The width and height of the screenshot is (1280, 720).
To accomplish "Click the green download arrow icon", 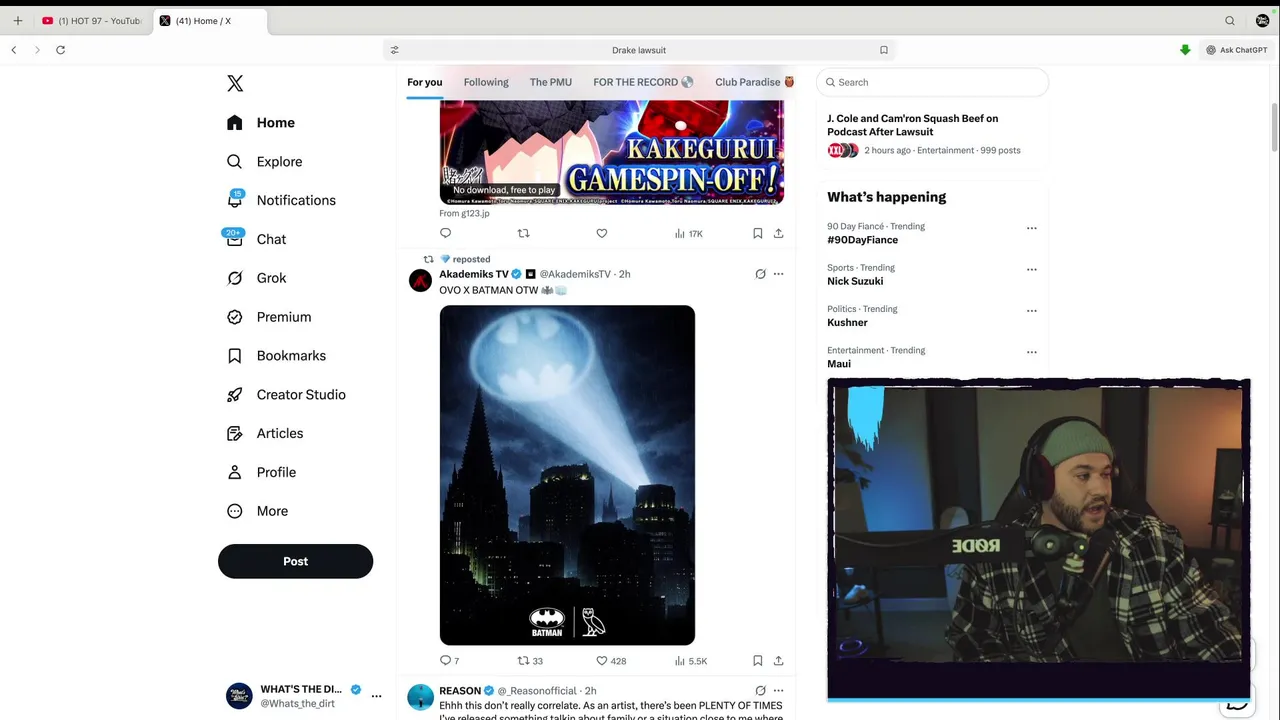I will pyautogui.click(x=1185, y=50).
